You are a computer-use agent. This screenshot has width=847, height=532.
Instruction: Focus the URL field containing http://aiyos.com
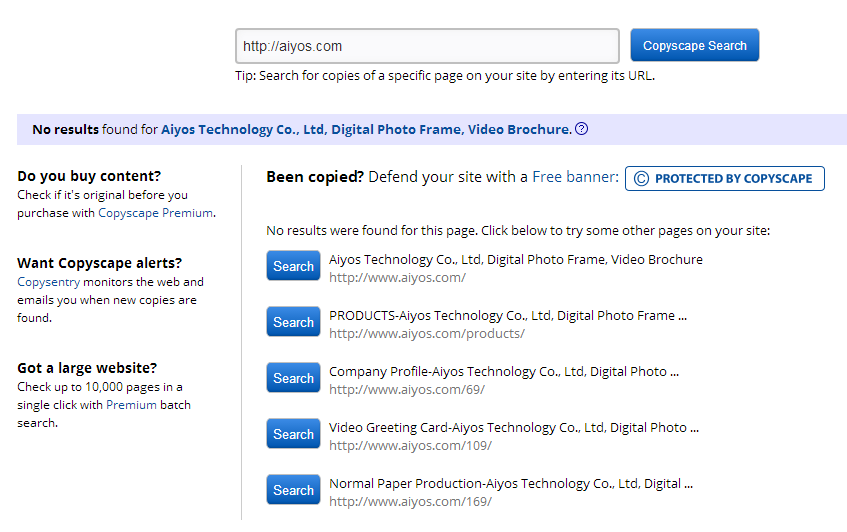point(427,46)
